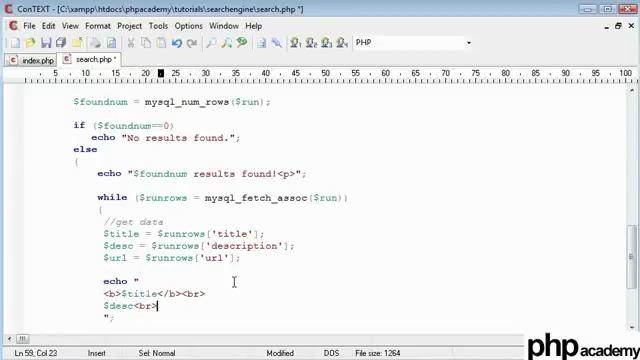Paste from clipboard icon
The width and height of the screenshot is (640, 360).
coord(161,42)
